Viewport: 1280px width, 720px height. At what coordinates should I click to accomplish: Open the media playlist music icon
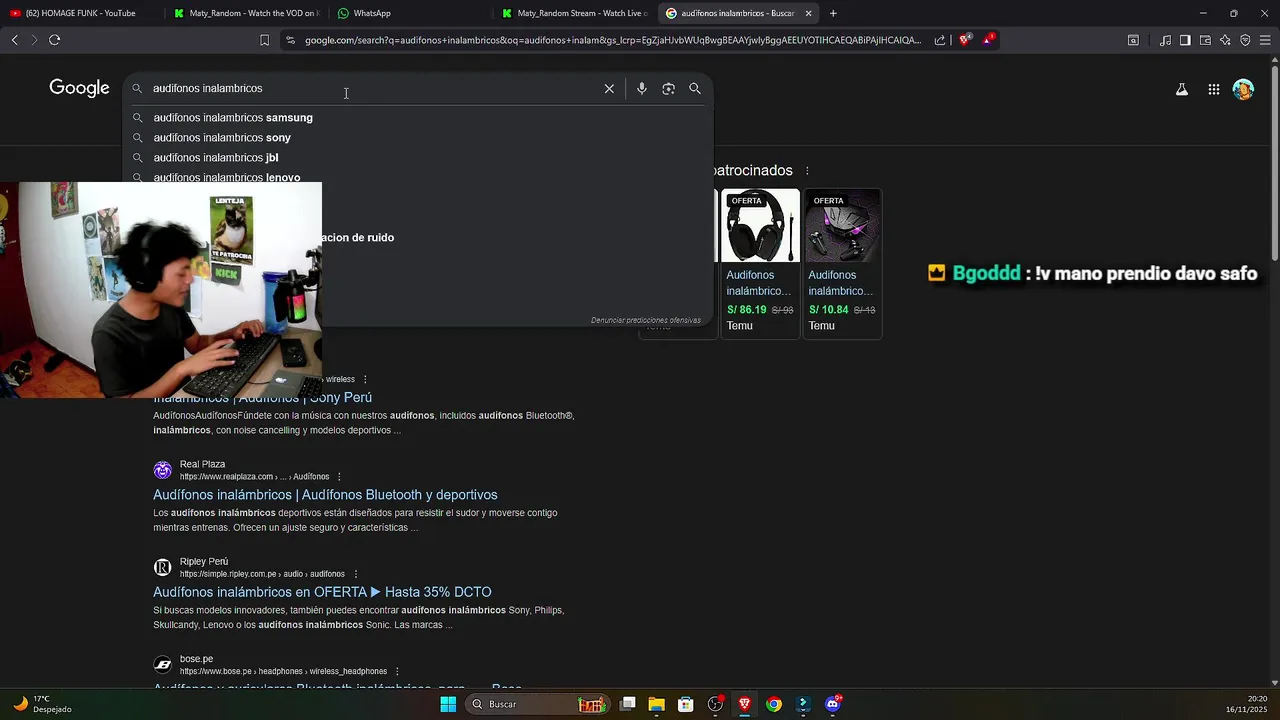(x=1165, y=40)
